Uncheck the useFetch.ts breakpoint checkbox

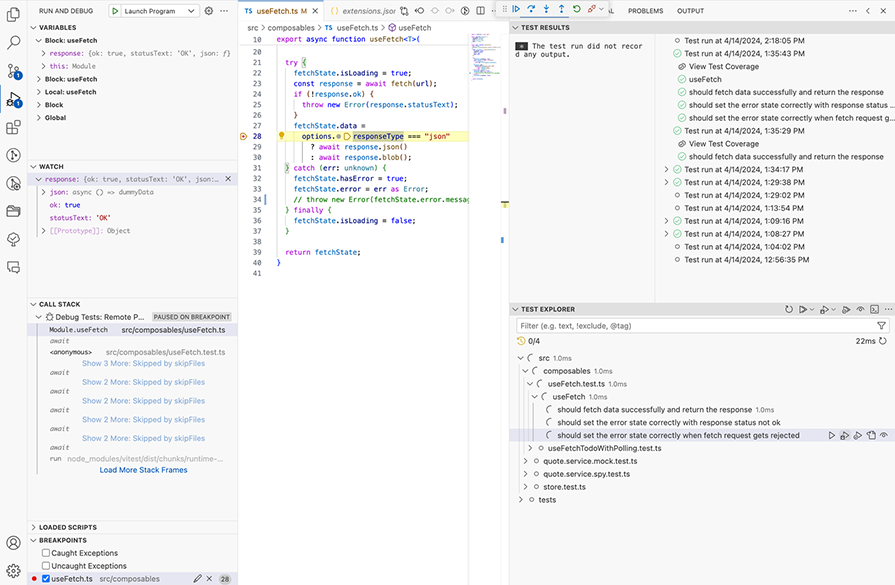(46, 579)
